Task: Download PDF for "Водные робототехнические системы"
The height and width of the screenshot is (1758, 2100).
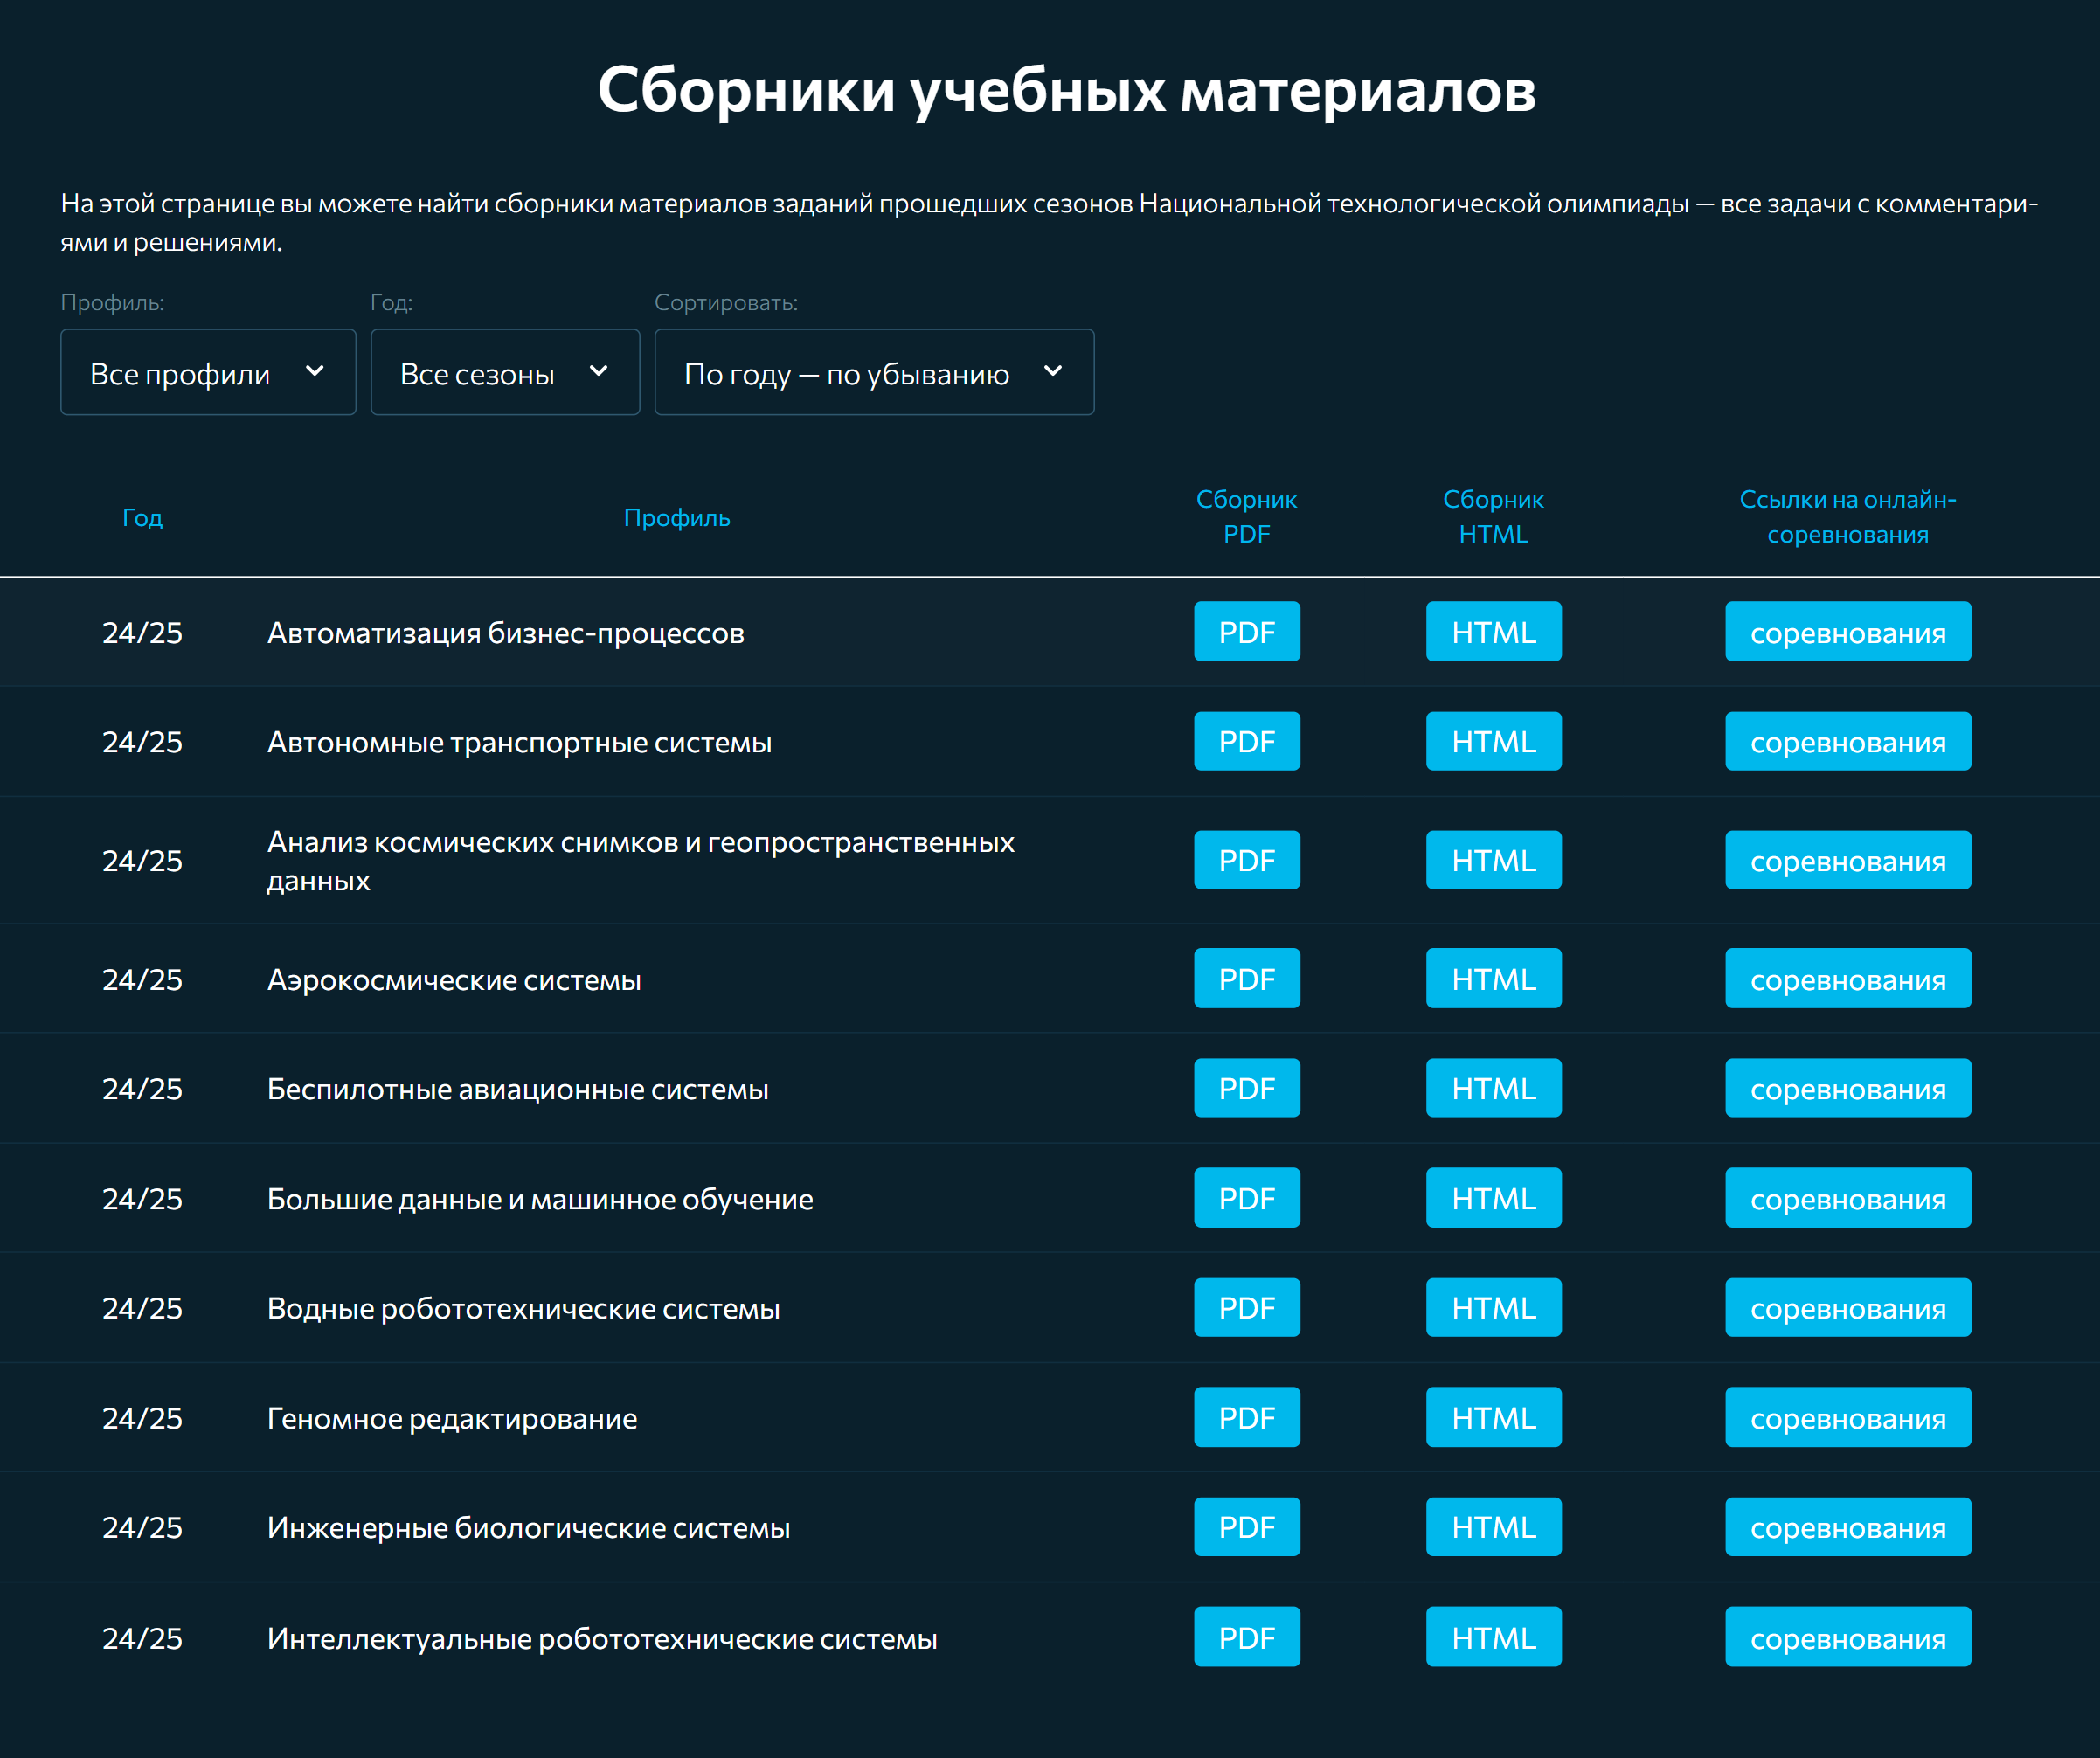Action: [x=1246, y=1307]
